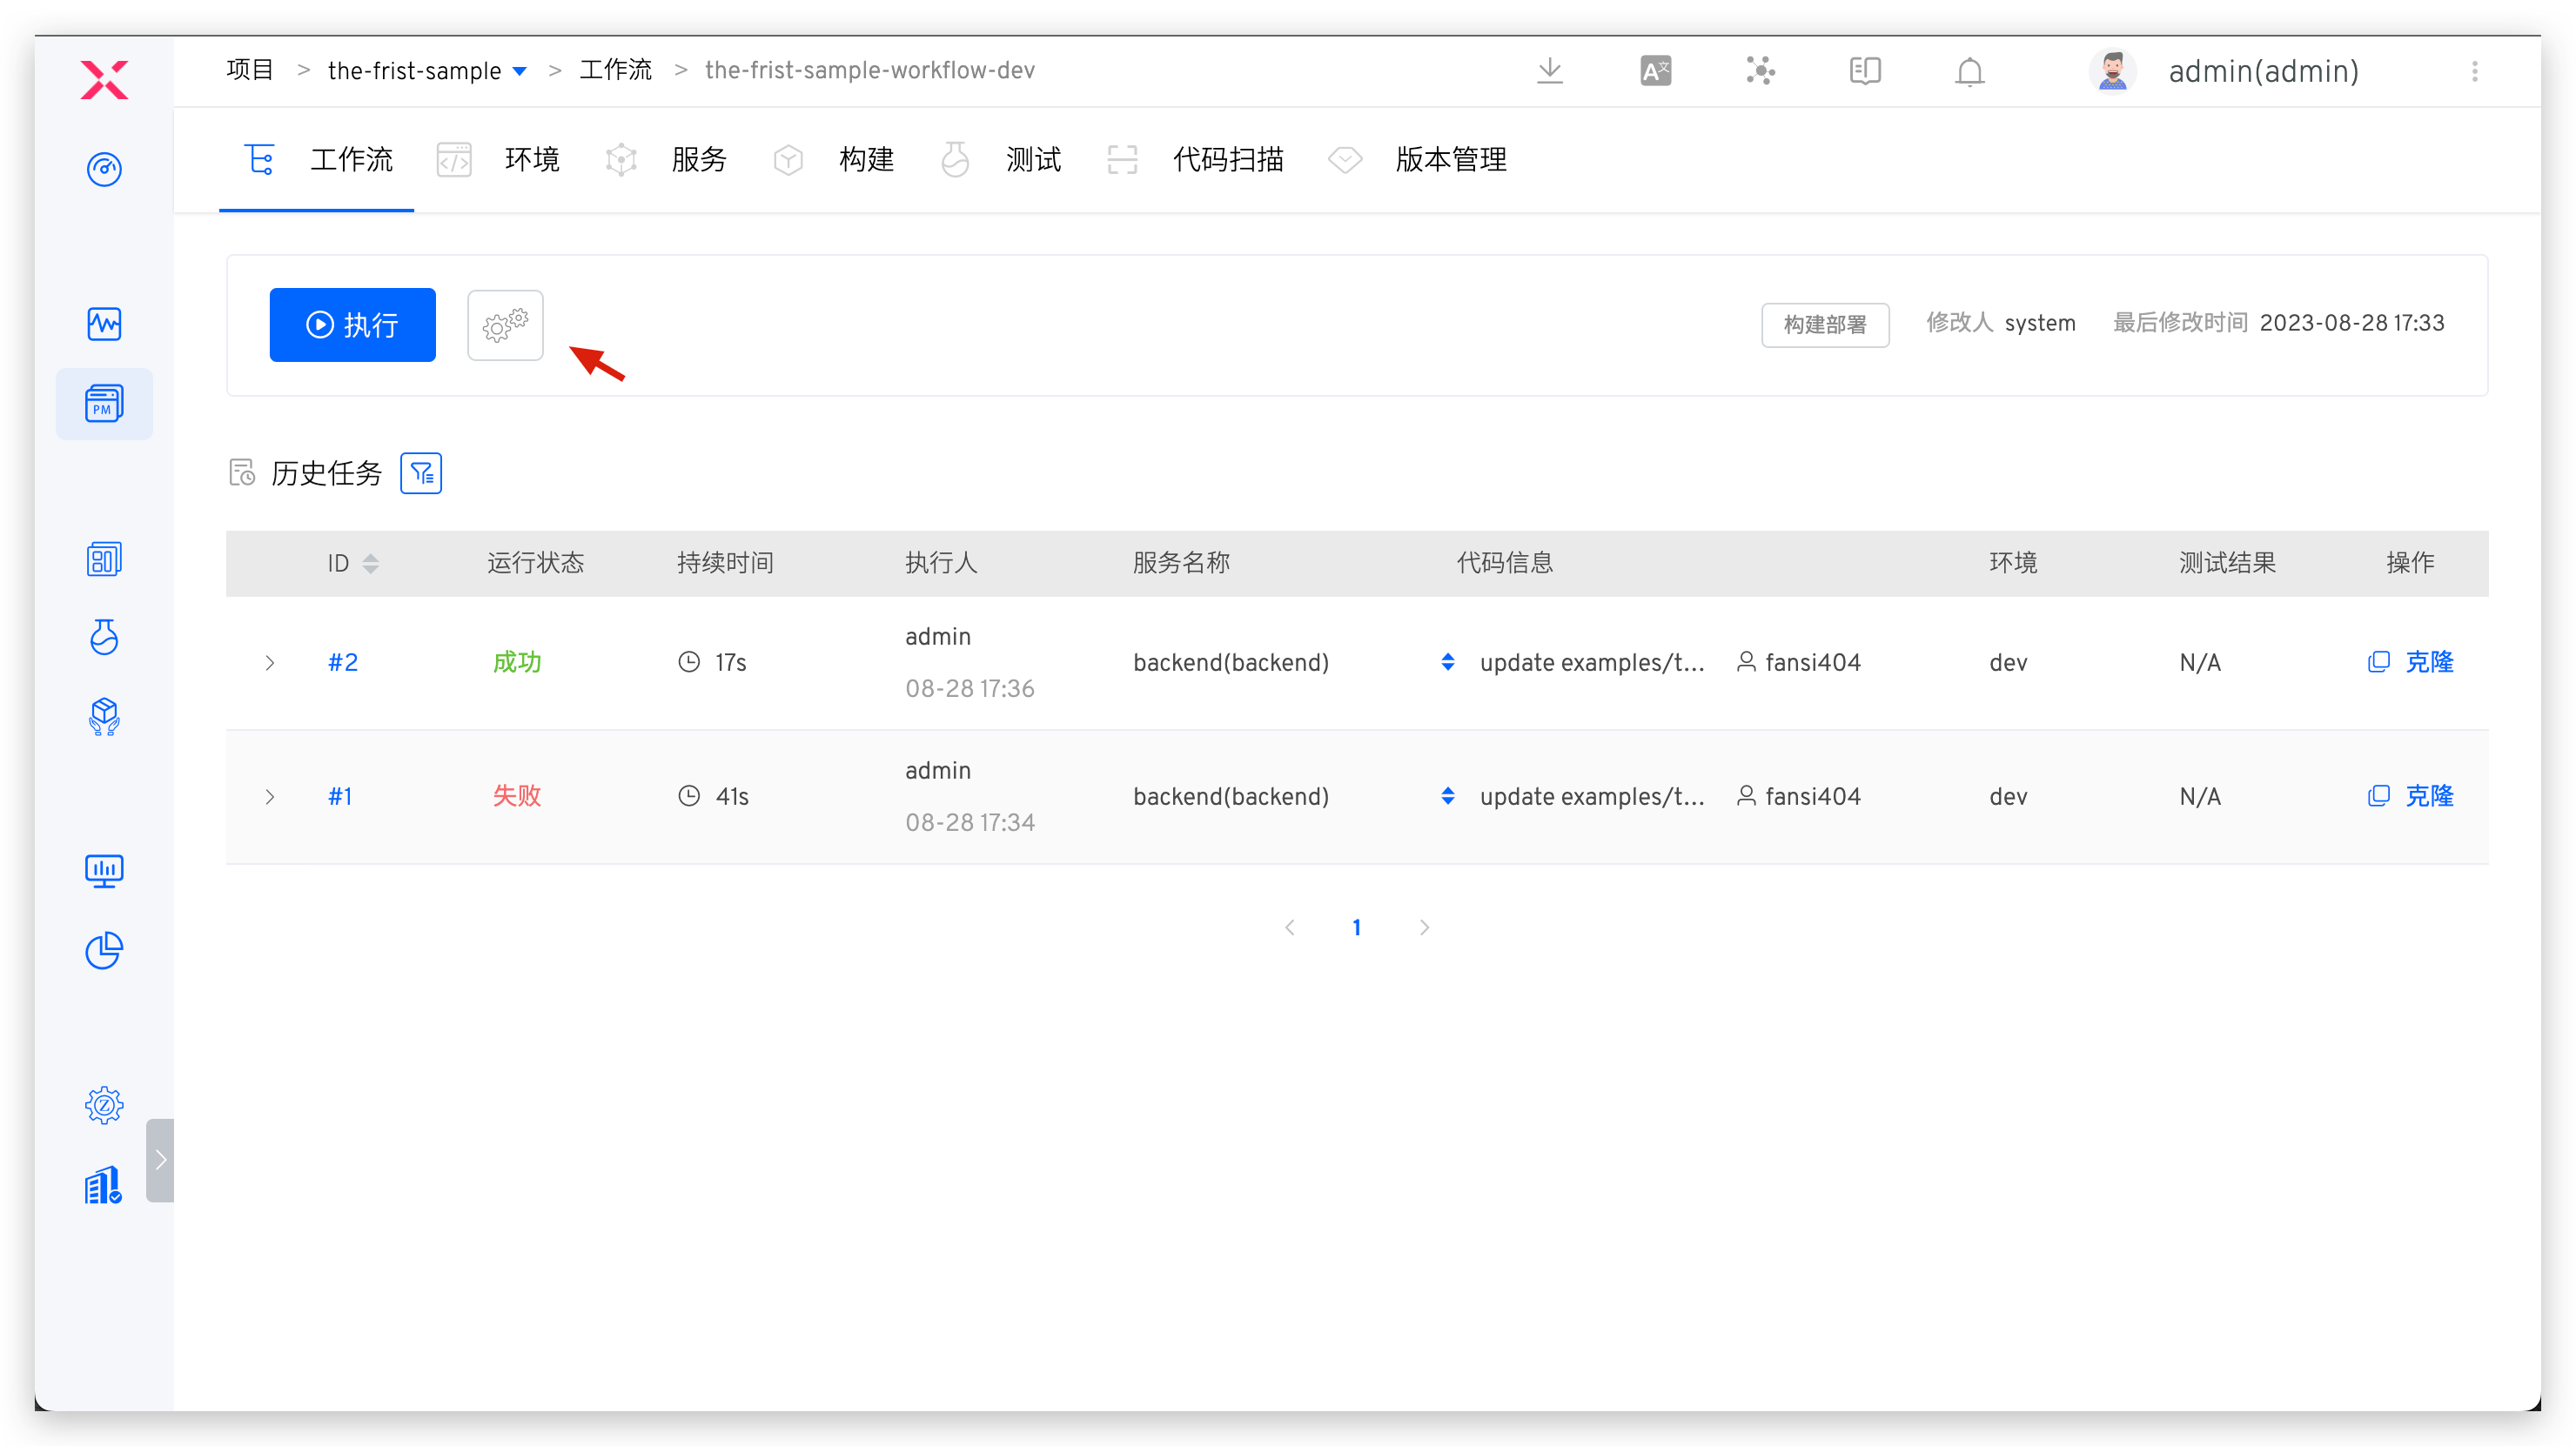The image size is (2576, 1446).
Task: Open the dashboard speedometer icon in the sidebar
Action: pos(104,170)
